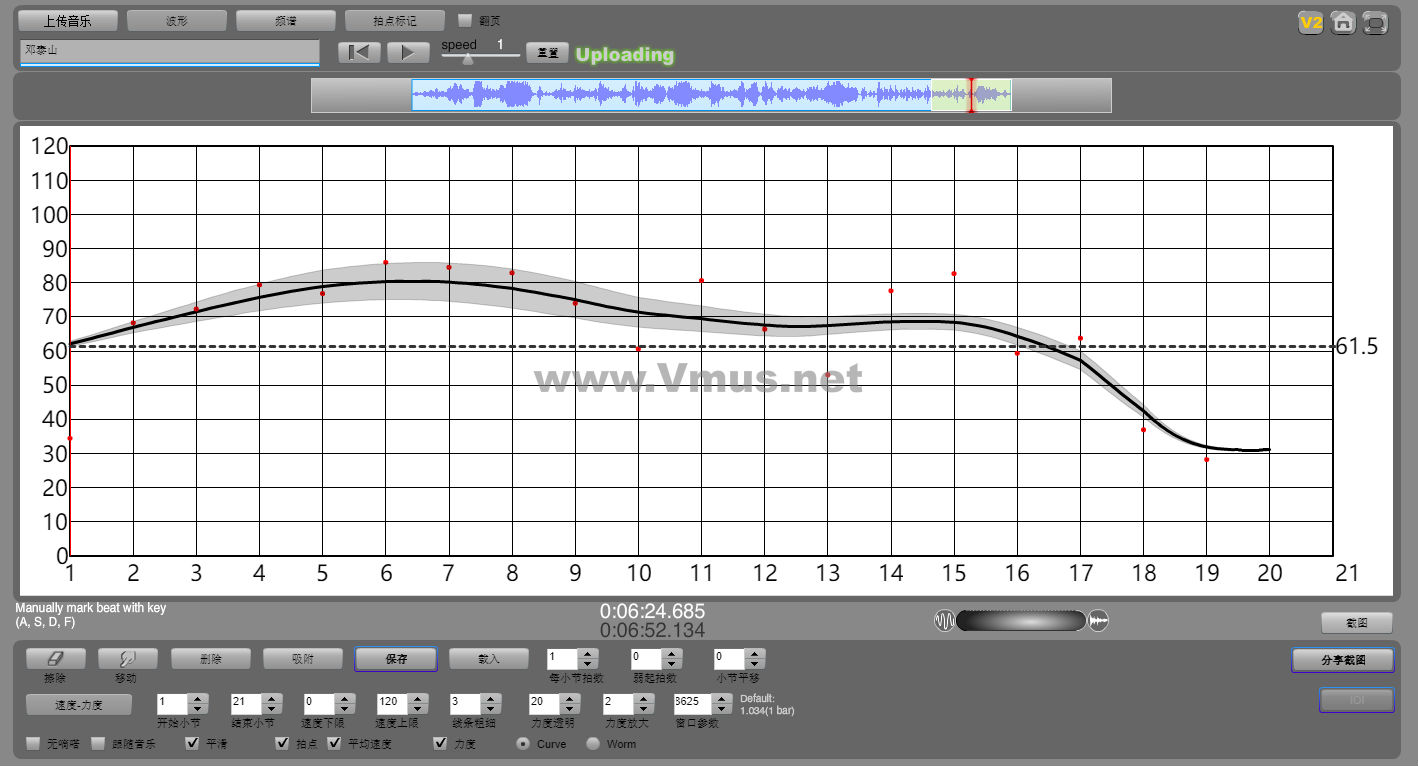
Task: Increase the 结束小节 end-bar value by one
Action: [x=271, y=699]
